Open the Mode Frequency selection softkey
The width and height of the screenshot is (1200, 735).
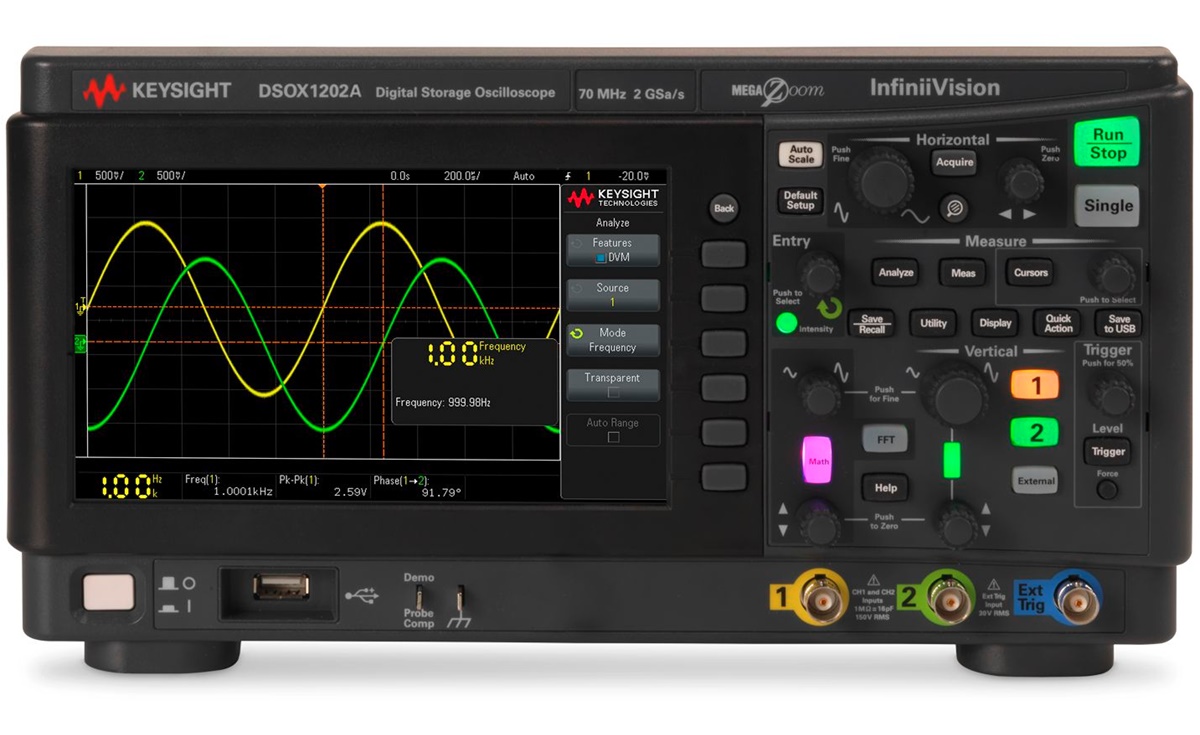(612, 339)
